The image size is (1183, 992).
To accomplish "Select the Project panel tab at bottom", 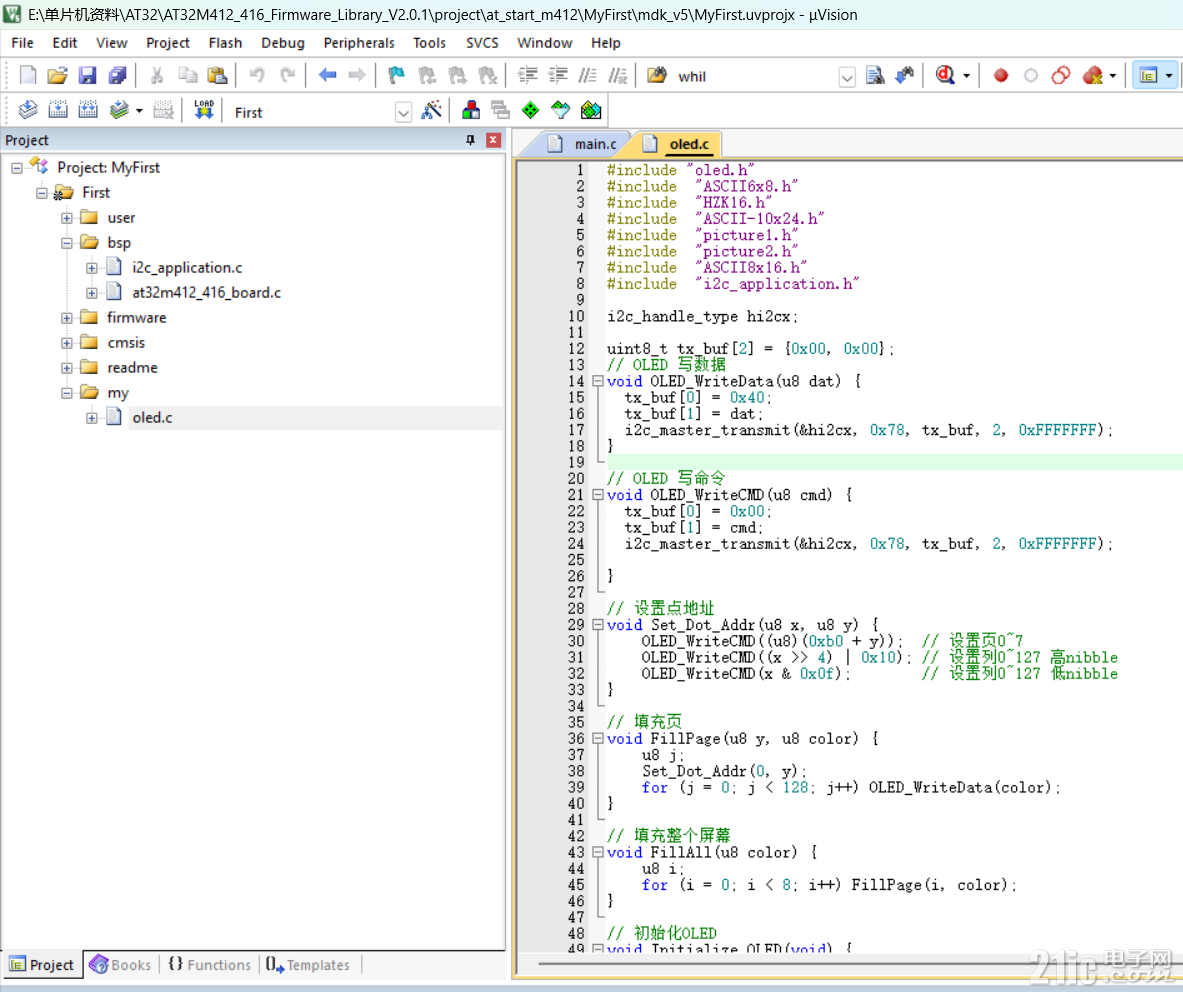I will pos(42,965).
